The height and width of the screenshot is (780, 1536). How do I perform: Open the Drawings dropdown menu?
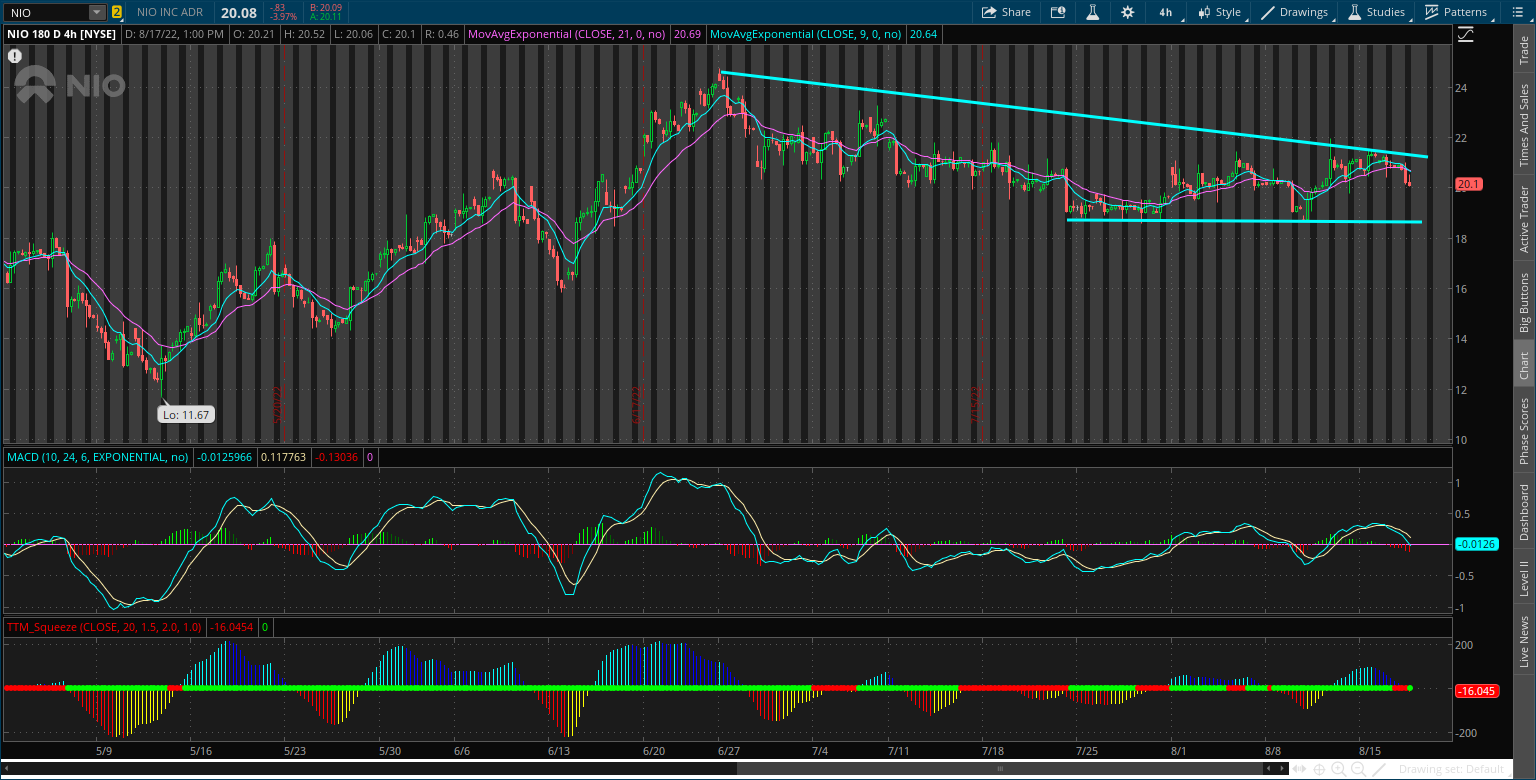pyautogui.click(x=1295, y=12)
